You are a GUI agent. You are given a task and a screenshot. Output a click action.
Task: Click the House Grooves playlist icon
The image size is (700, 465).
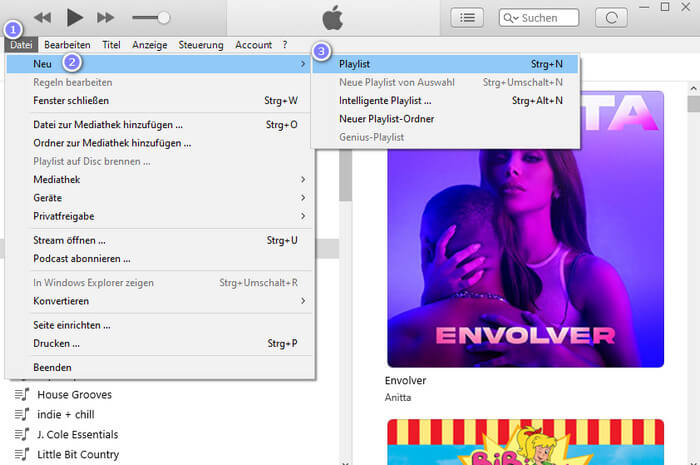pyautogui.click(x=20, y=395)
